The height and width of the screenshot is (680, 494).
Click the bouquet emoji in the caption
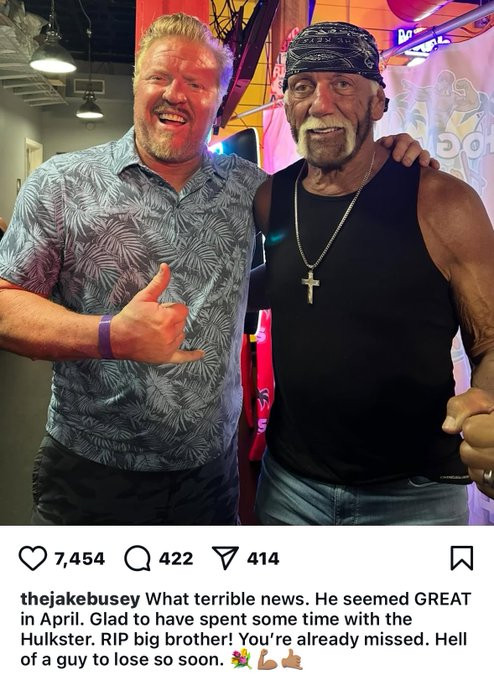[241, 659]
